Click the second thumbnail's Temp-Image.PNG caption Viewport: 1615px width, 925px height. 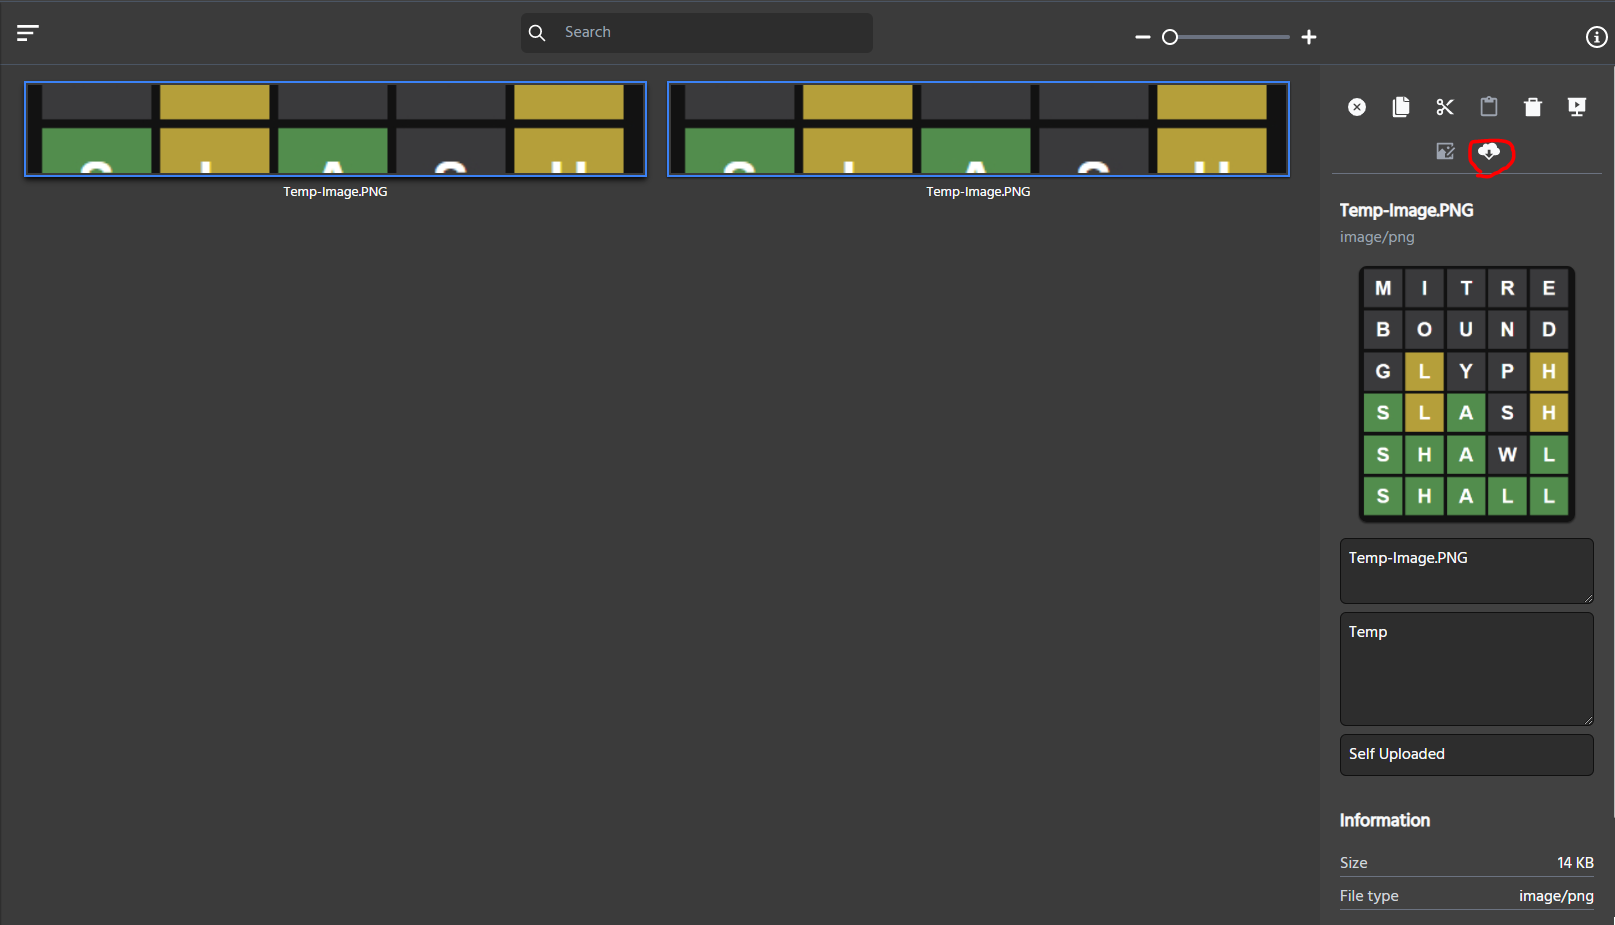point(978,191)
